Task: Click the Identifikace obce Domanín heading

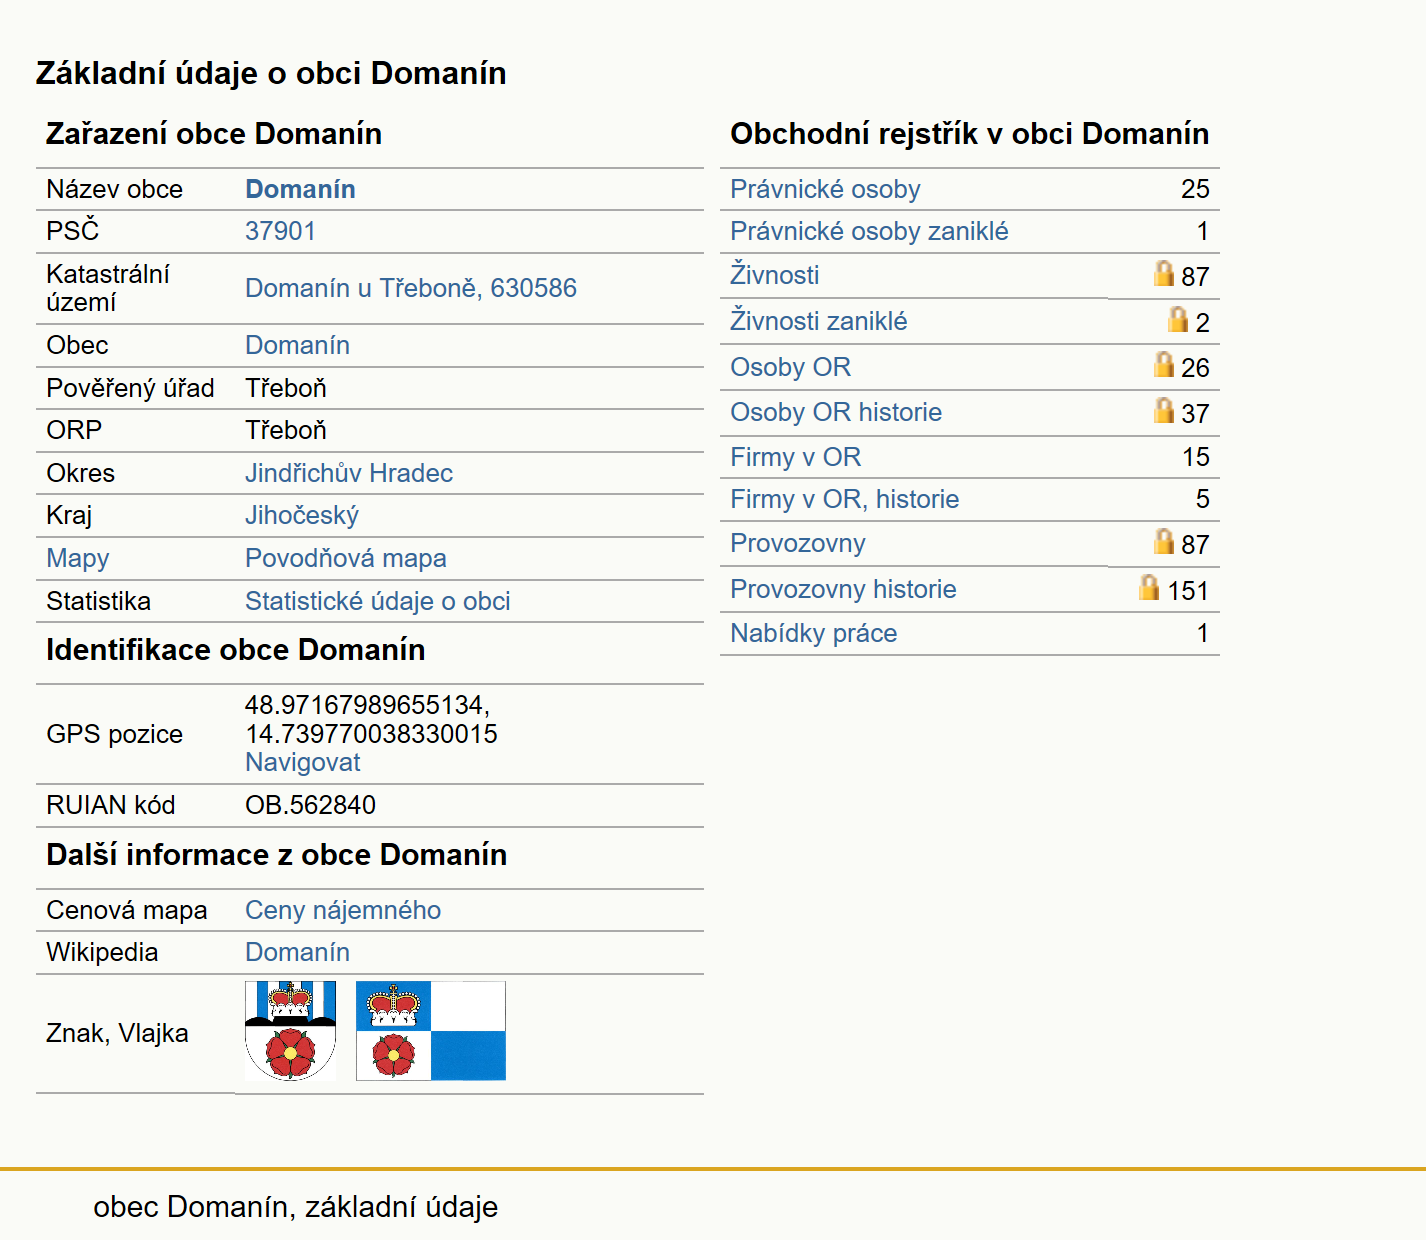Action: pyautogui.click(x=235, y=650)
